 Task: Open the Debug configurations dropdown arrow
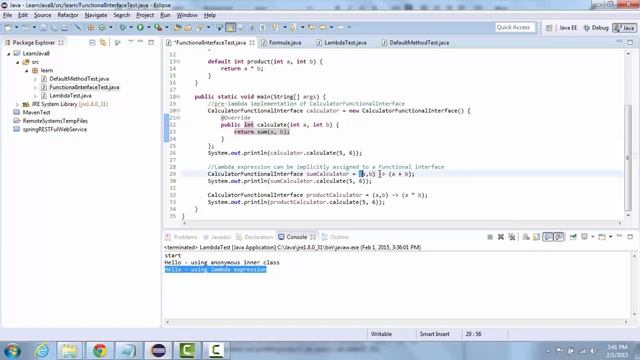coord(131,27)
